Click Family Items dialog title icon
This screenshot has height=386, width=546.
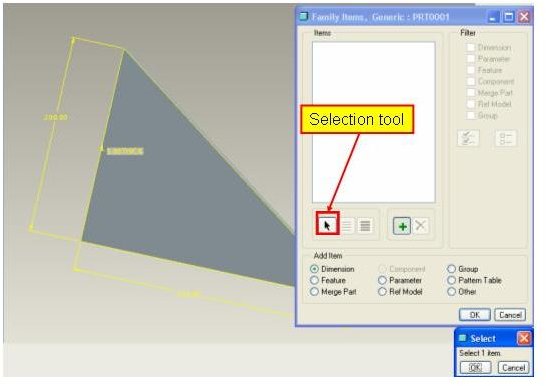point(304,16)
